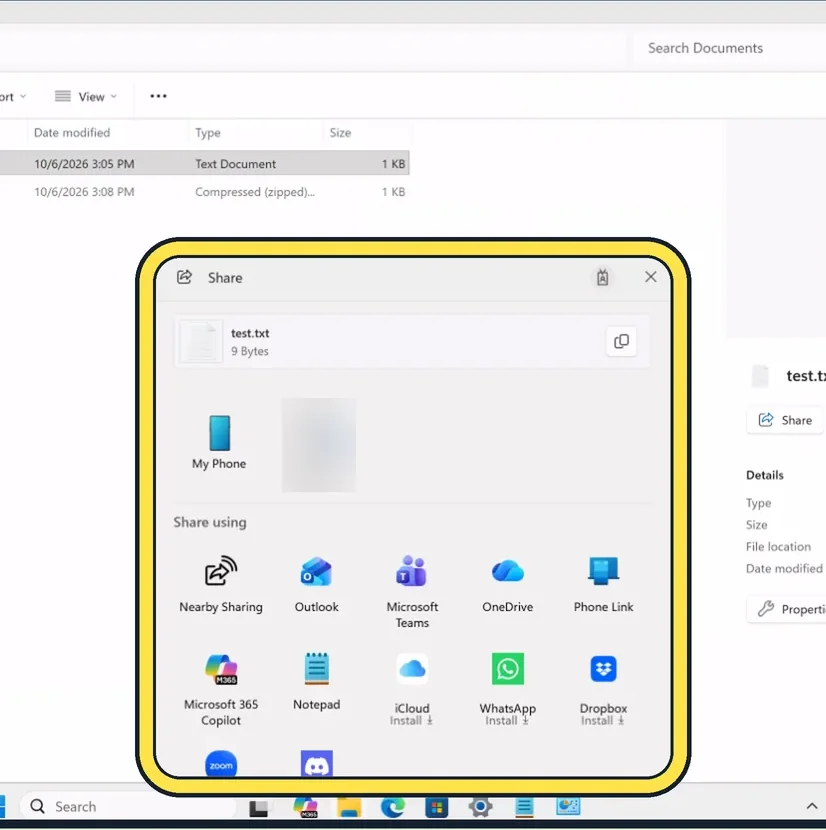Click the 10/6/2026 3:08 PM date cell
The height and width of the screenshot is (830, 826).
(x=84, y=192)
